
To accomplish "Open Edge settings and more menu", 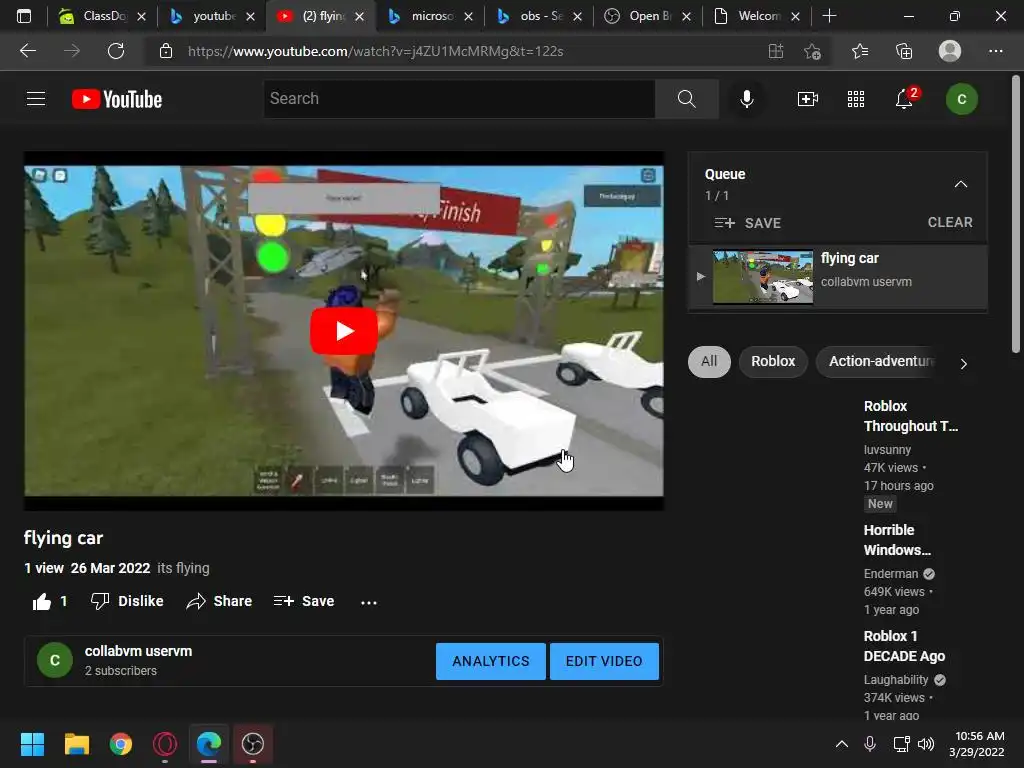I will [x=995, y=51].
